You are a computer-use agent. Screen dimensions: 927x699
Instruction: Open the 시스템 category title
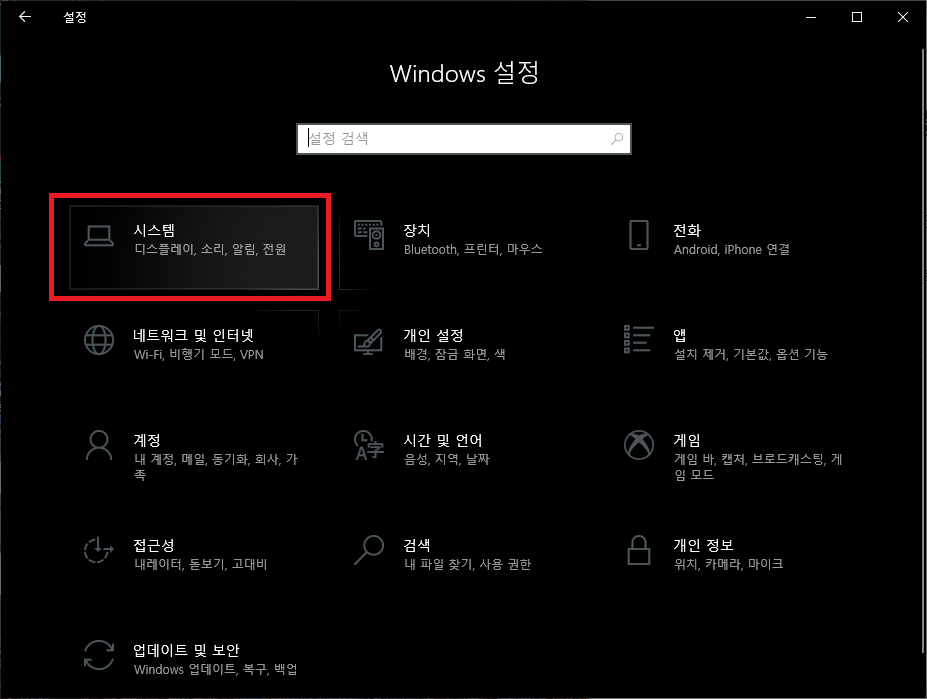(154, 230)
